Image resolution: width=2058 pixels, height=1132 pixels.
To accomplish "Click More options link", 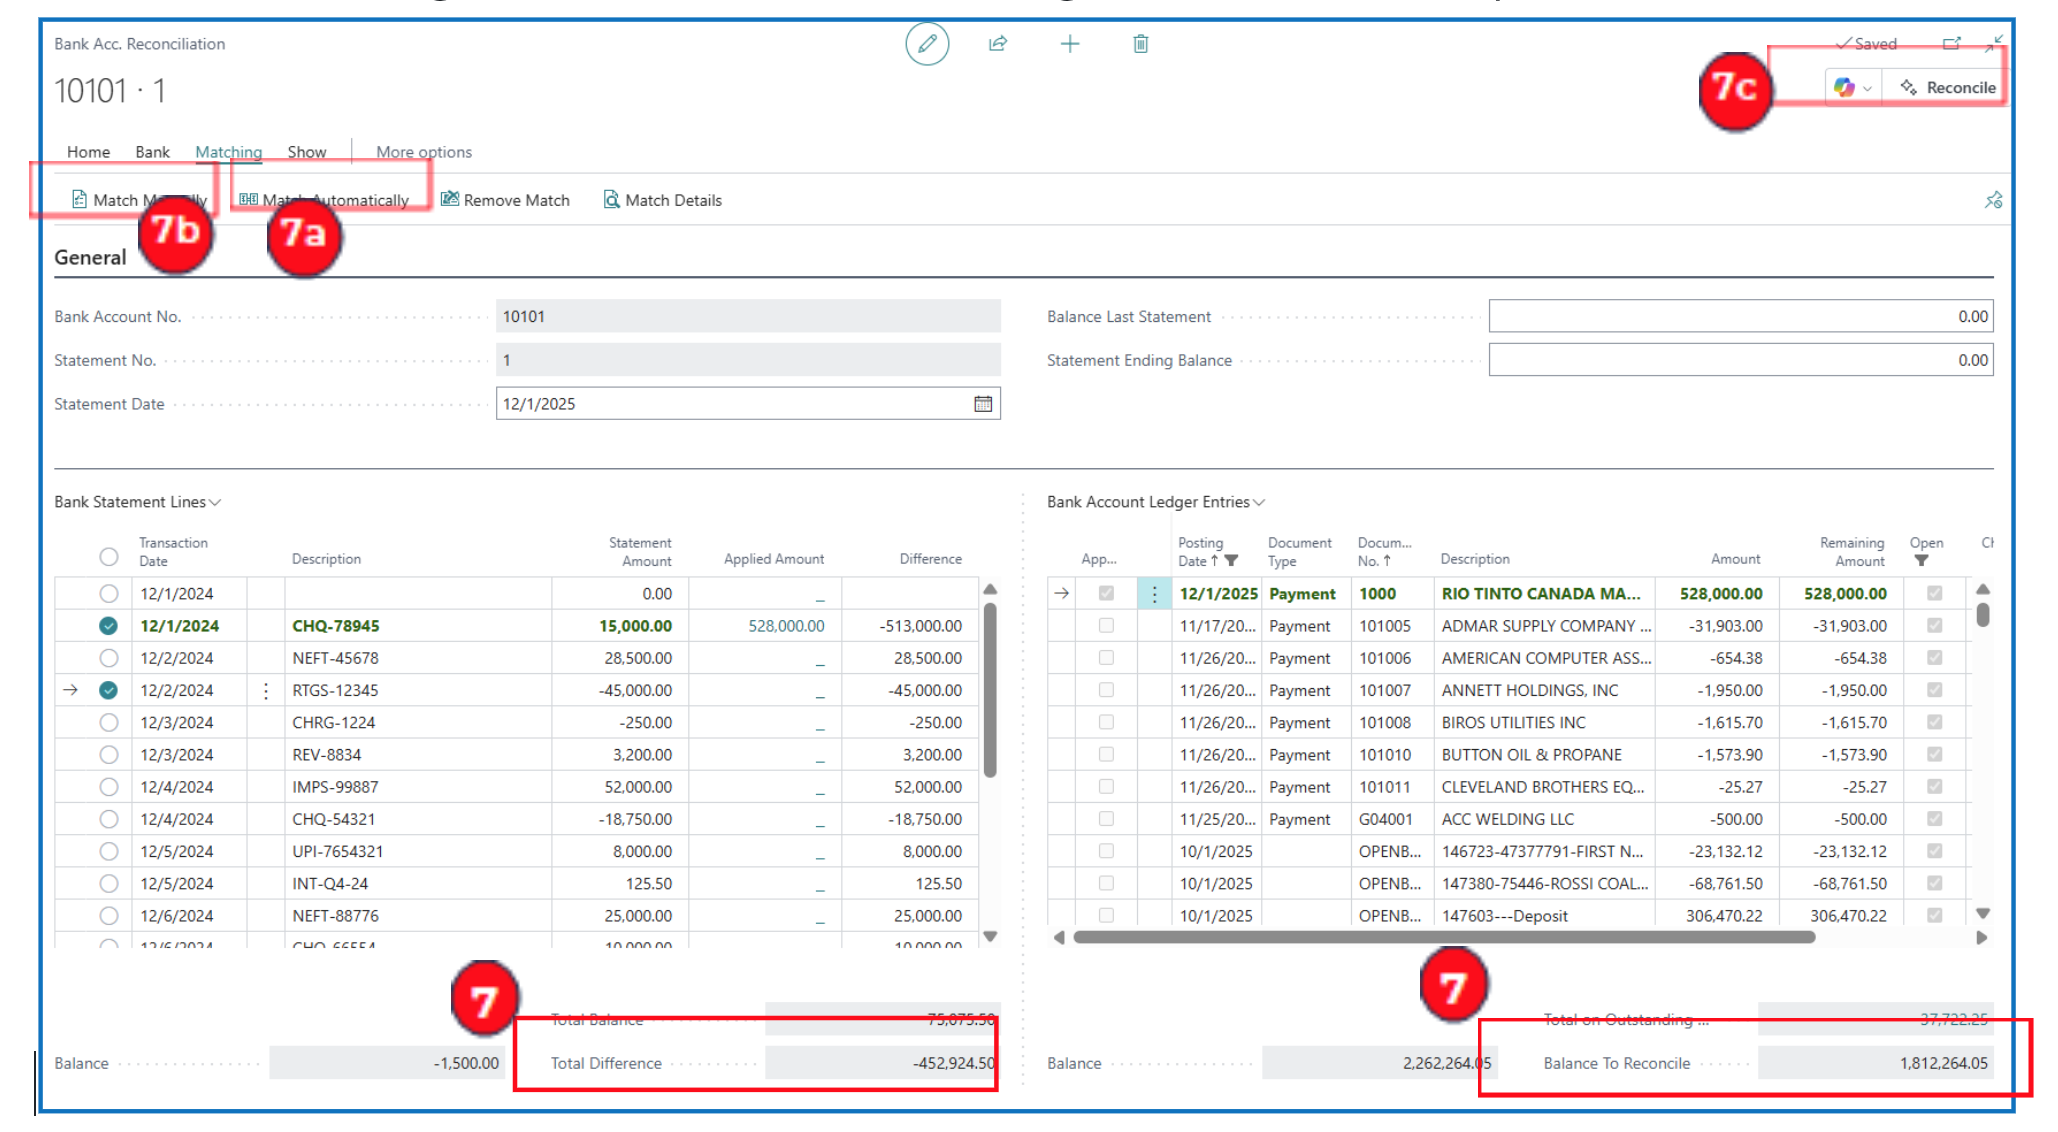I will [423, 152].
